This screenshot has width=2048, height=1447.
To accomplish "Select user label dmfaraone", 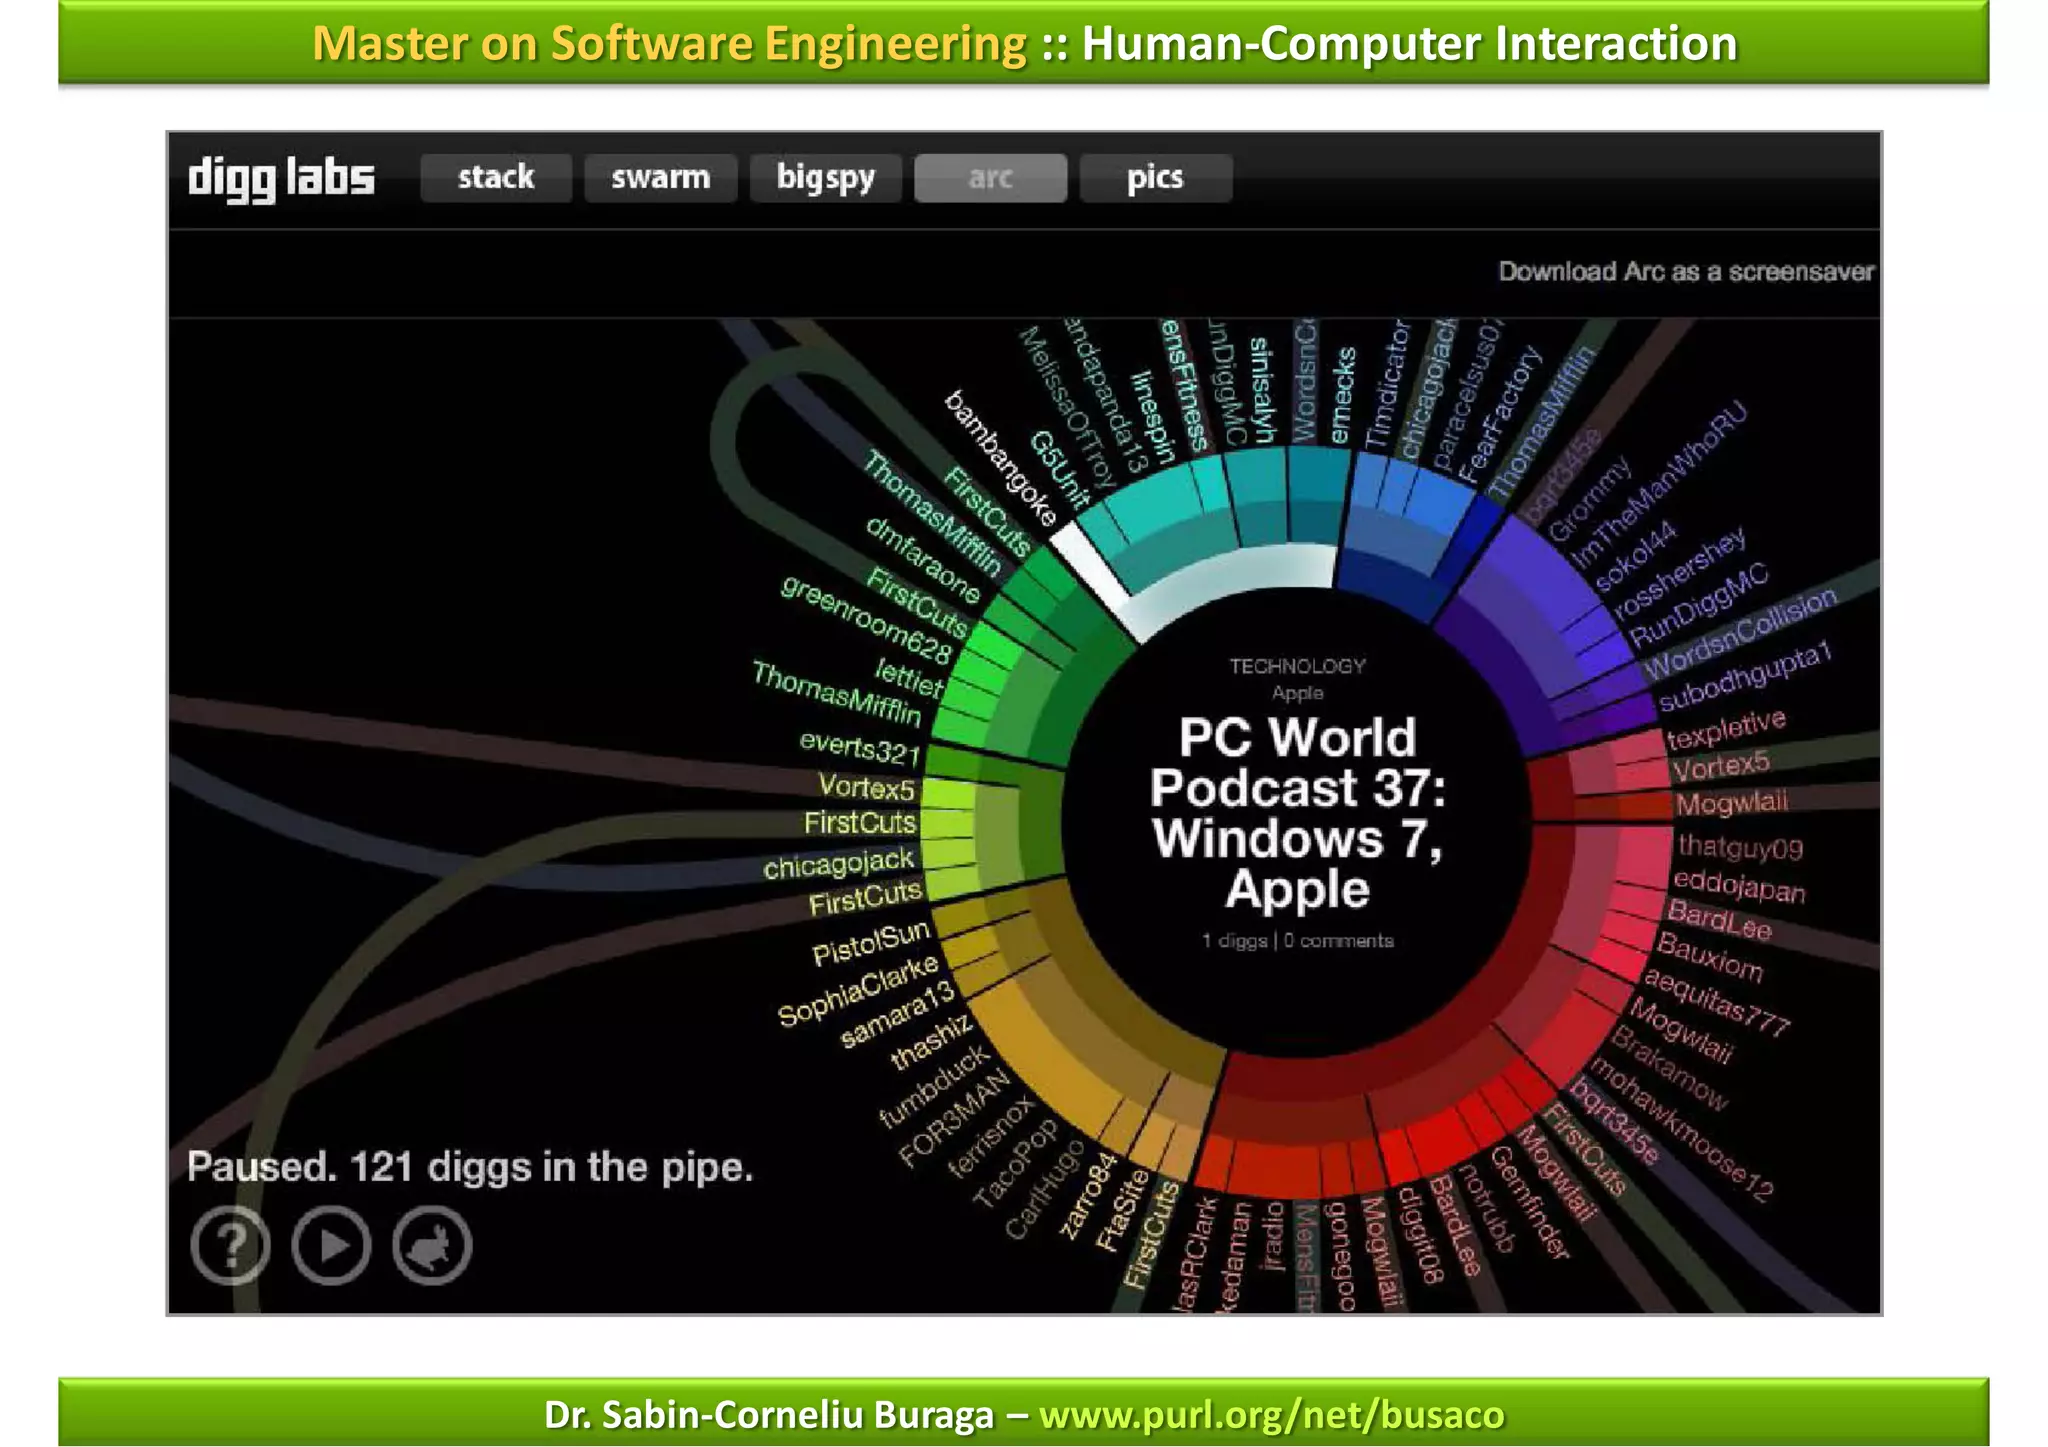I will (923, 560).
